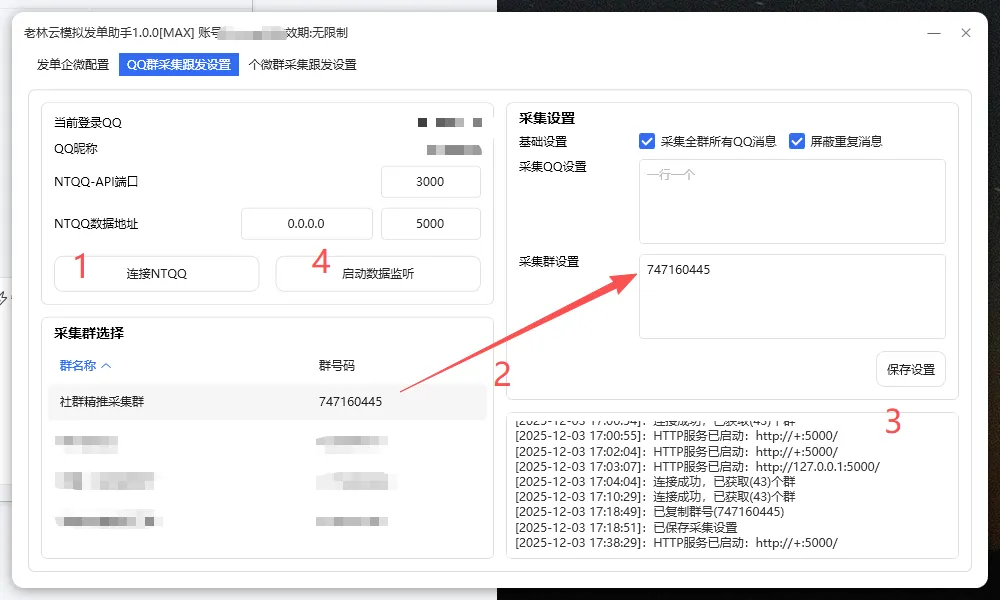Select the port field showing 5000
The height and width of the screenshot is (600, 1000).
430,223
